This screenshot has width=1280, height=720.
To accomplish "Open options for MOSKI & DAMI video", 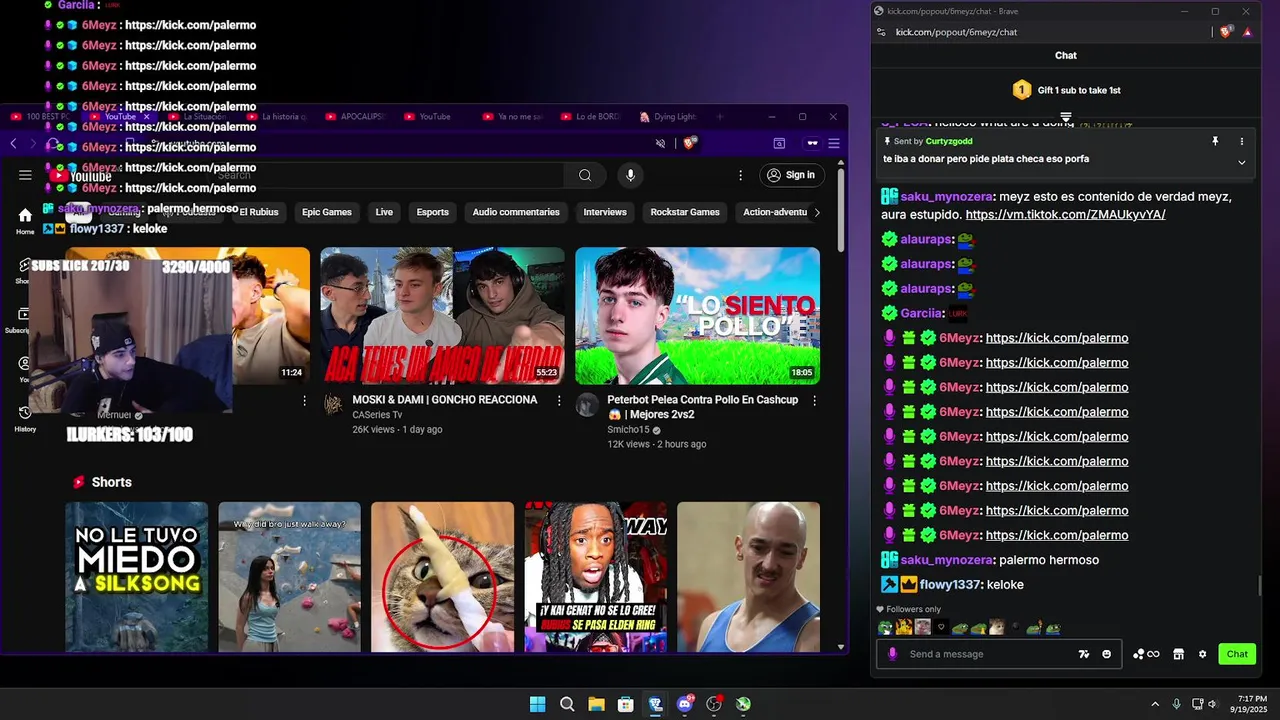I will coord(560,401).
